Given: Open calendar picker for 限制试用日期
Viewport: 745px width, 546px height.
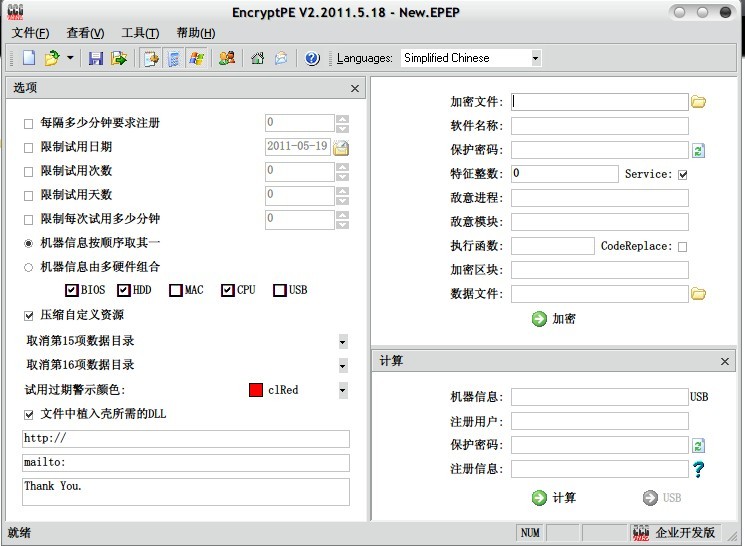Looking at the screenshot, I should 341,148.
